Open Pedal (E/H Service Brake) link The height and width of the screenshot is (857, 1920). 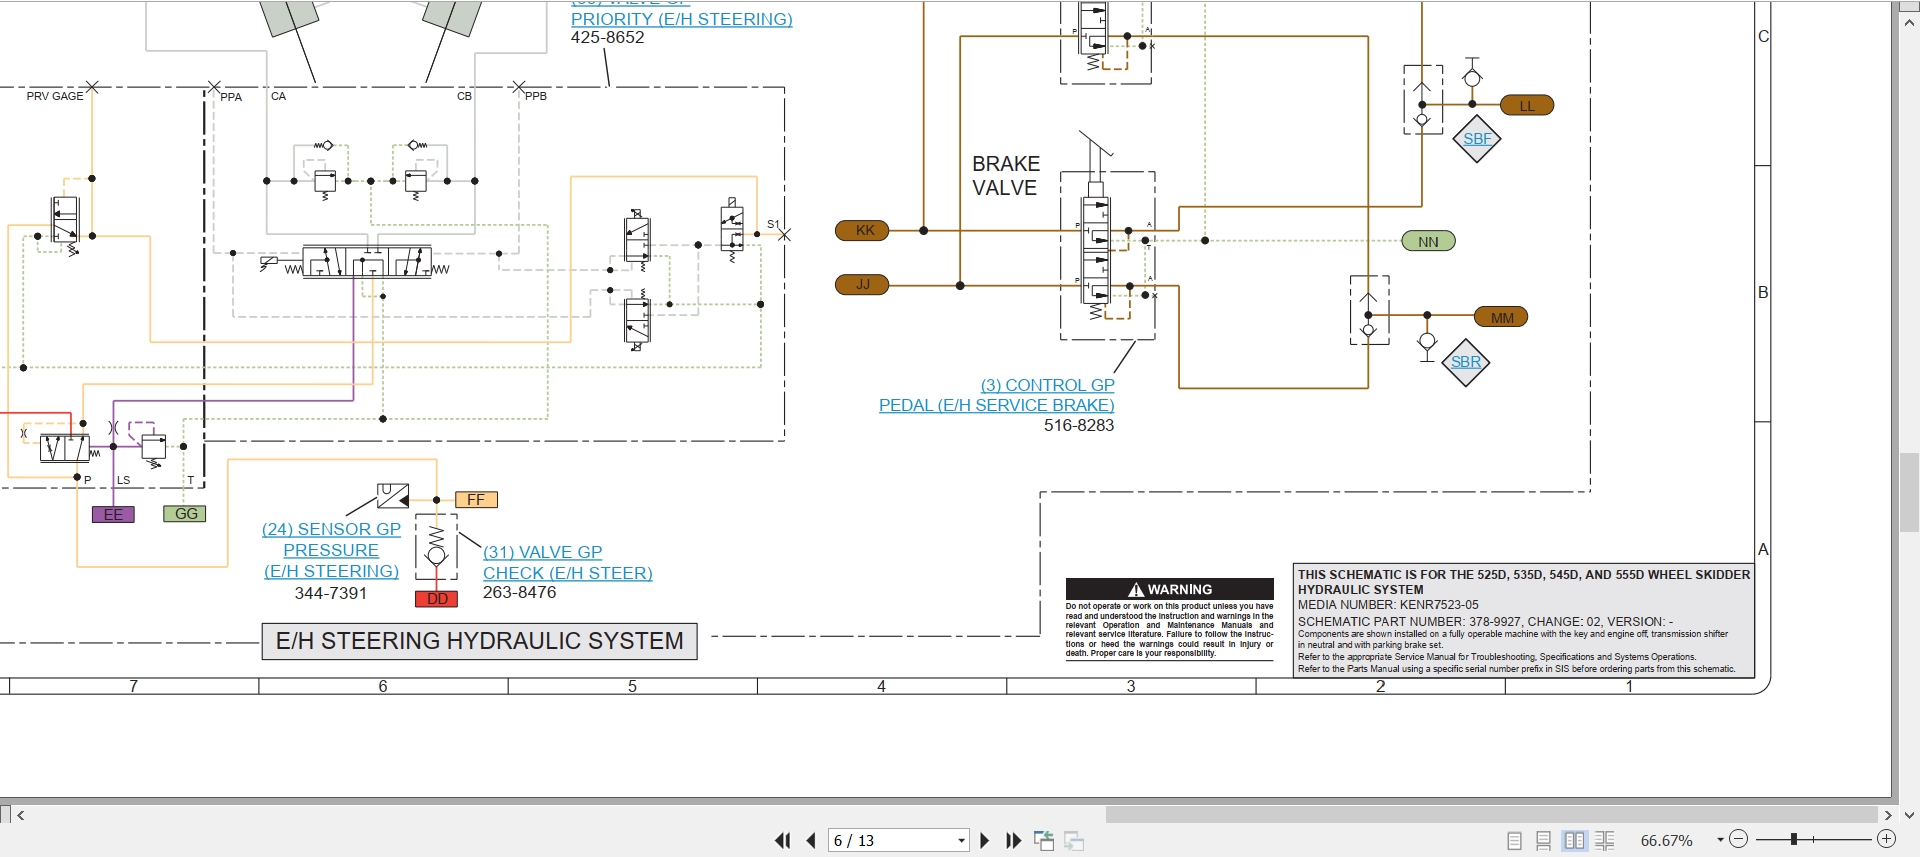pyautogui.click(x=996, y=405)
